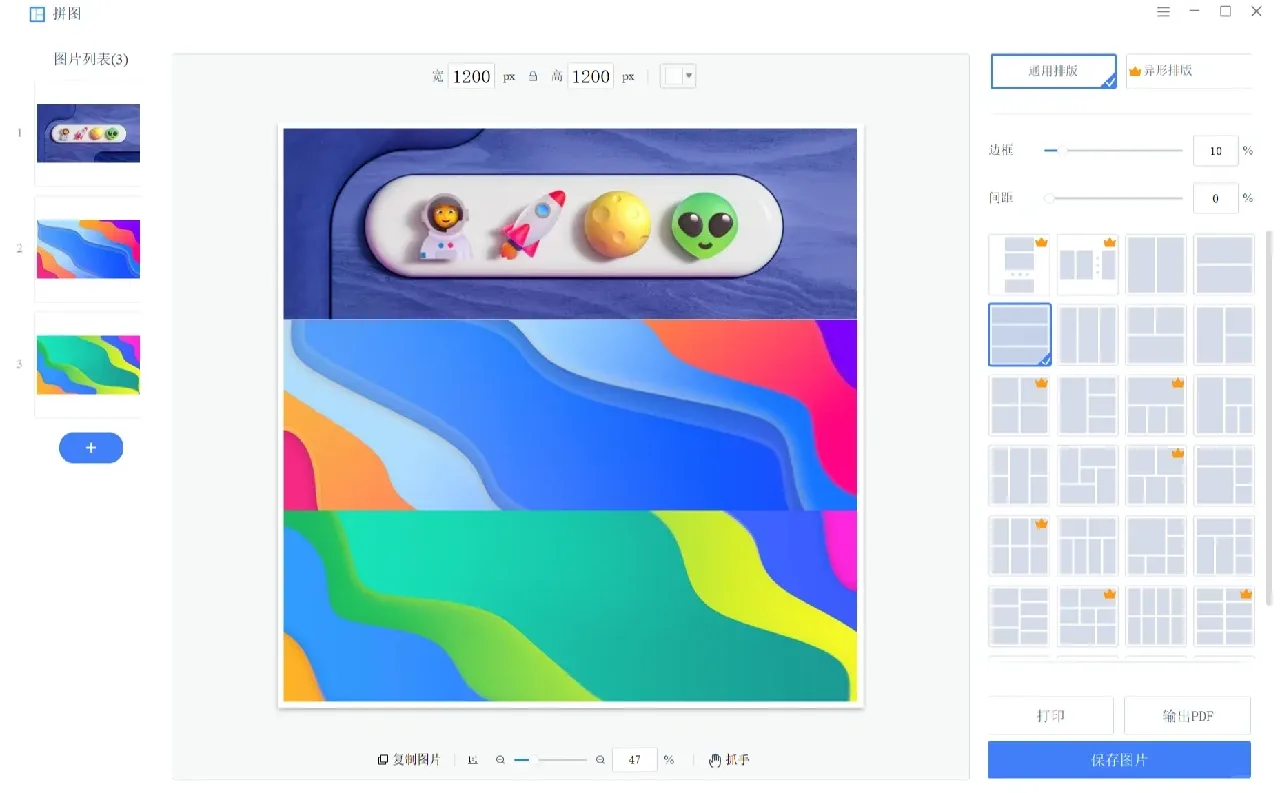
Task: Open the hamburger menu in title bar
Action: (1163, 11)
